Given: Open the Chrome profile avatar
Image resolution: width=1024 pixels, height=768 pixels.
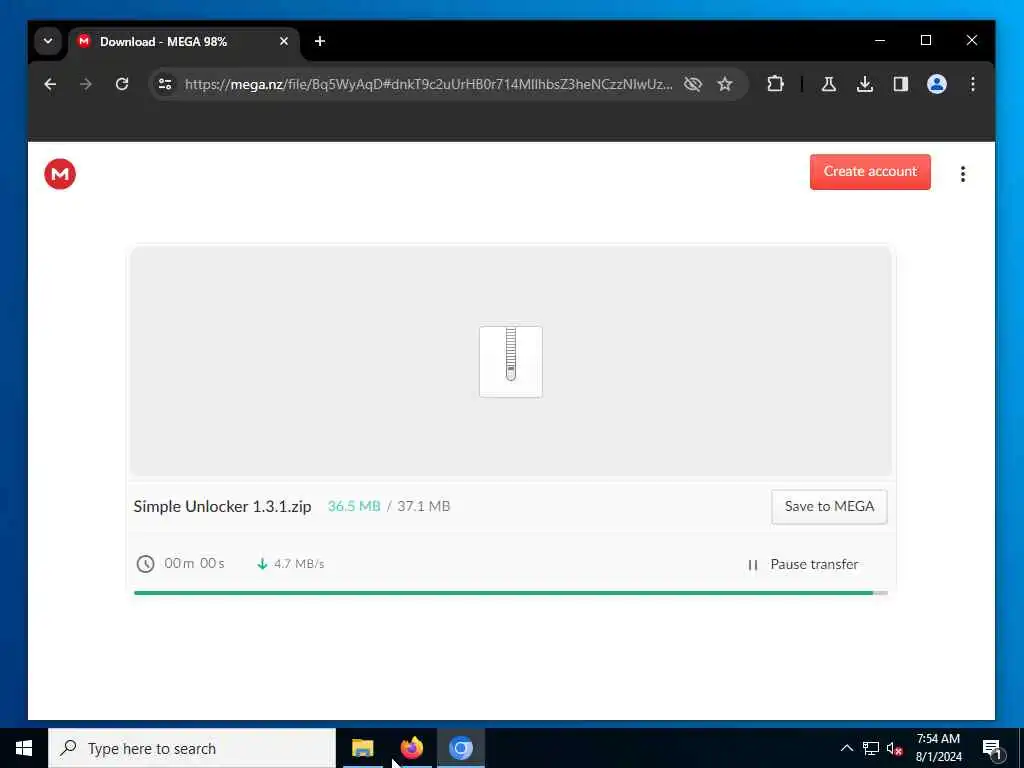Looking at the screenshot, I should click(936, 84).
